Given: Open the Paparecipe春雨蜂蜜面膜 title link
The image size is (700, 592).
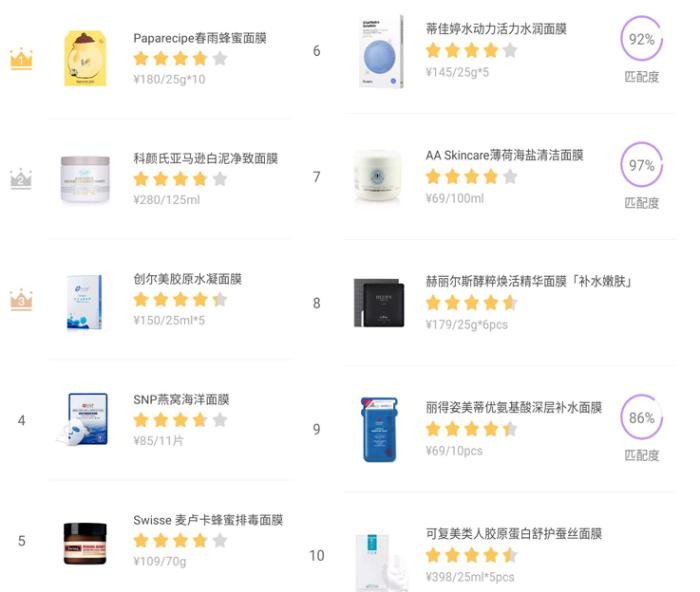Looking at the screenshot, I should click(x=200, y=38).
